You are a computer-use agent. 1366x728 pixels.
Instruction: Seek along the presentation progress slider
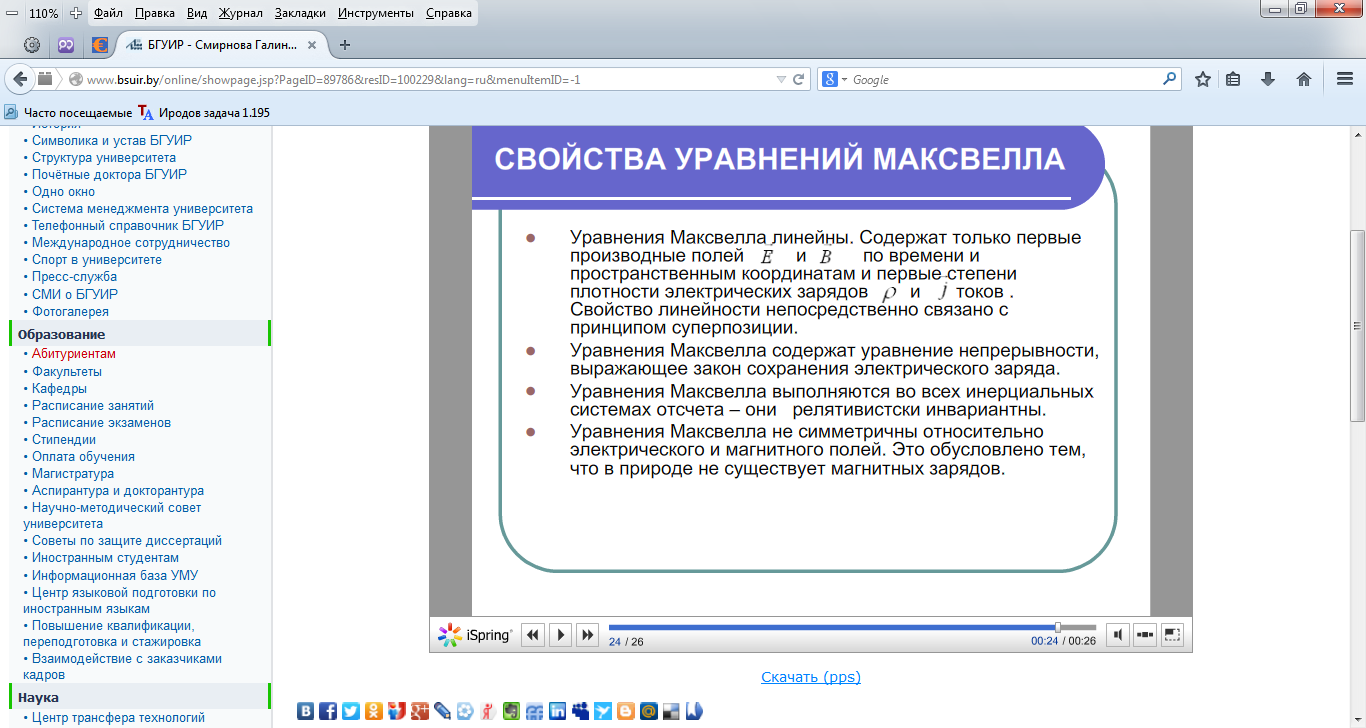[x=852, y=628]
